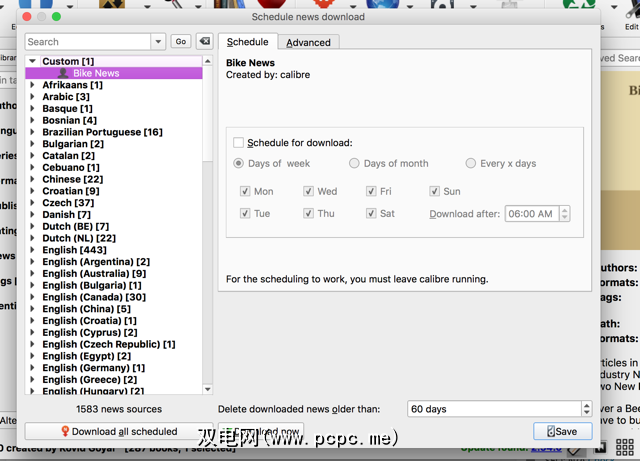Uncheck the Sun day checkbox

[435, 191]
